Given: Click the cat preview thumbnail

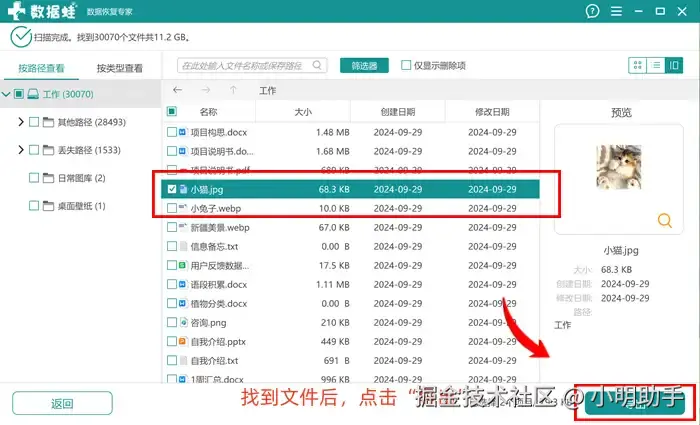Looking at the screenshot, I should 619,167.
